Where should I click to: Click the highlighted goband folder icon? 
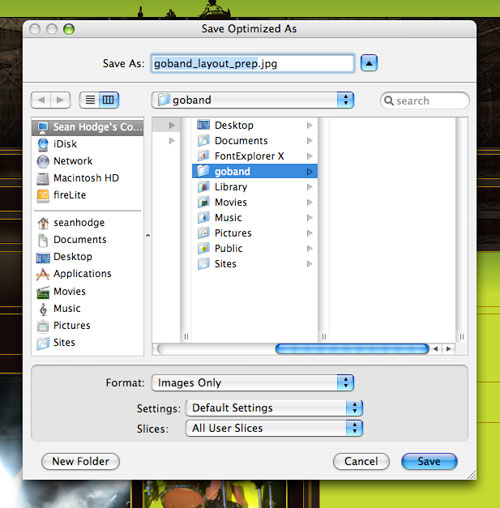point(204,171)
